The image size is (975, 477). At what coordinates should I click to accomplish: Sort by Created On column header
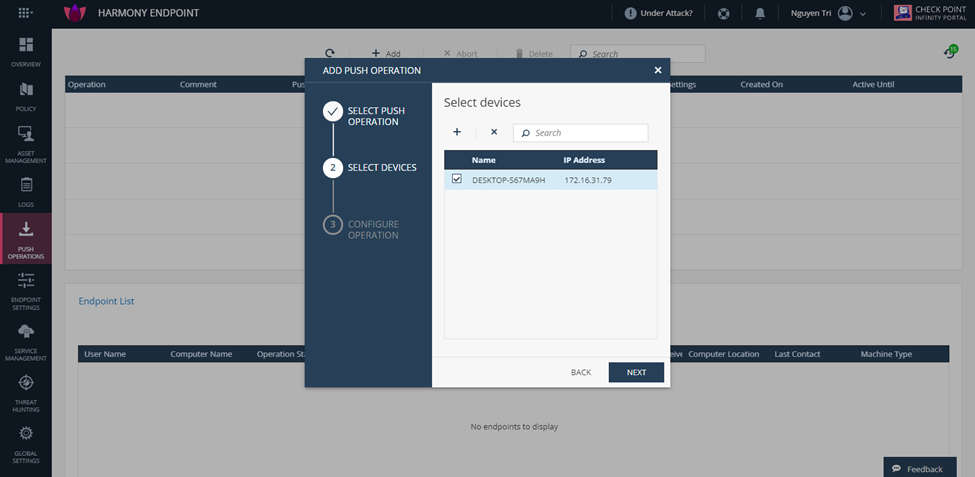pos(762,84)
